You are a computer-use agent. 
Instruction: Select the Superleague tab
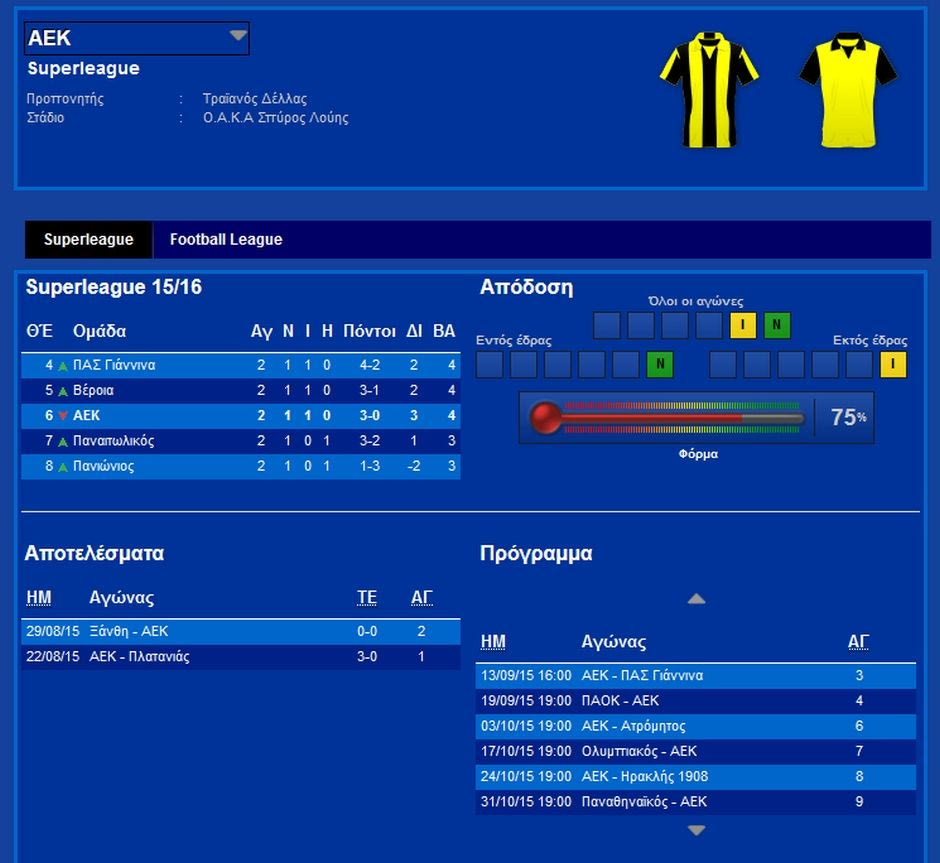coord(88,240)
